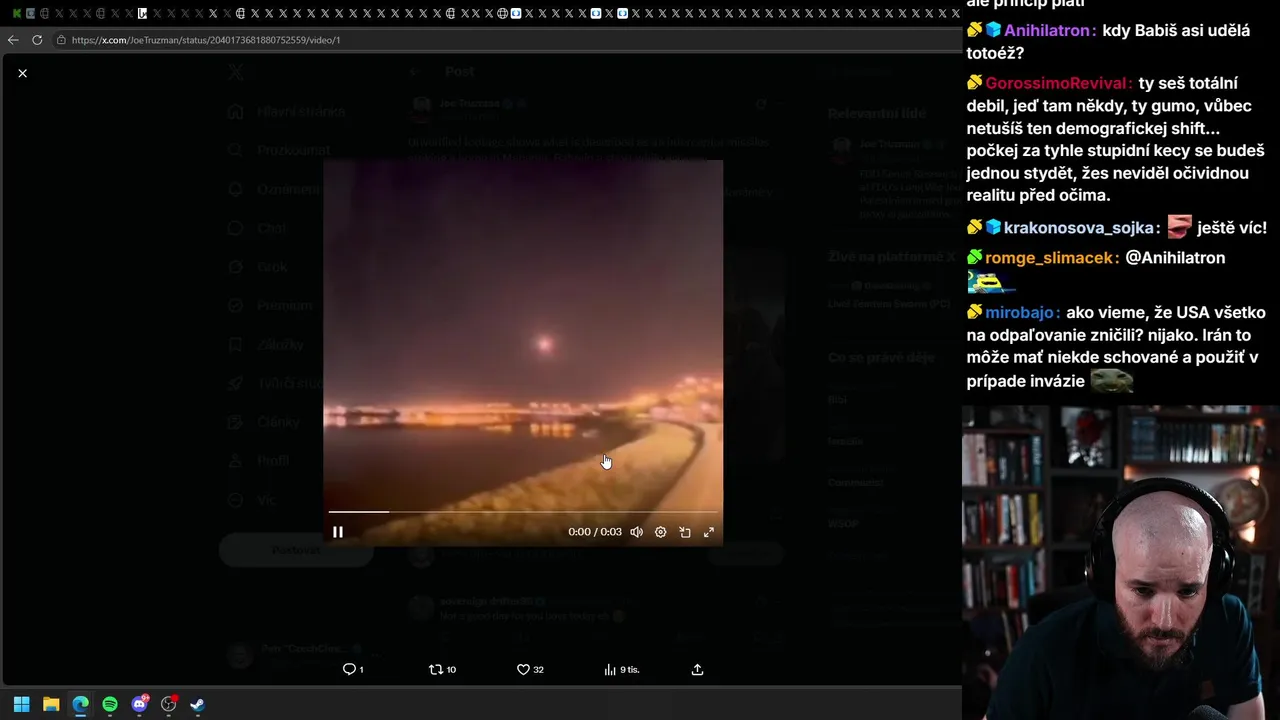
Task: Click the 0:00 / 0:03 time display
Action: (x=595, y=532)
